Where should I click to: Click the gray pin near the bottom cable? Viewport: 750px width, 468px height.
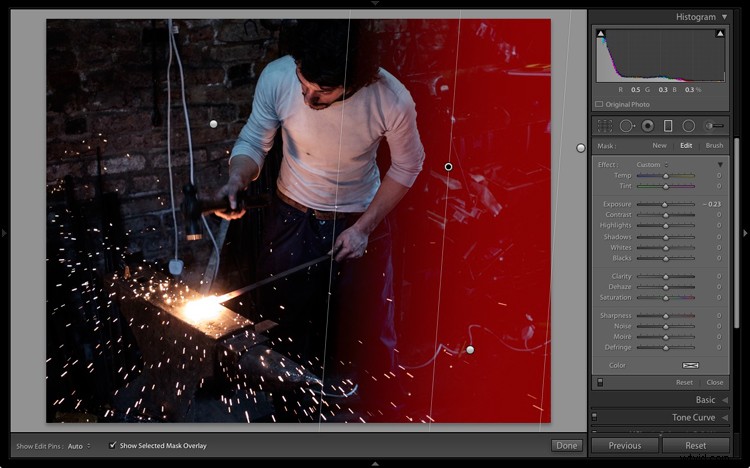470,350
